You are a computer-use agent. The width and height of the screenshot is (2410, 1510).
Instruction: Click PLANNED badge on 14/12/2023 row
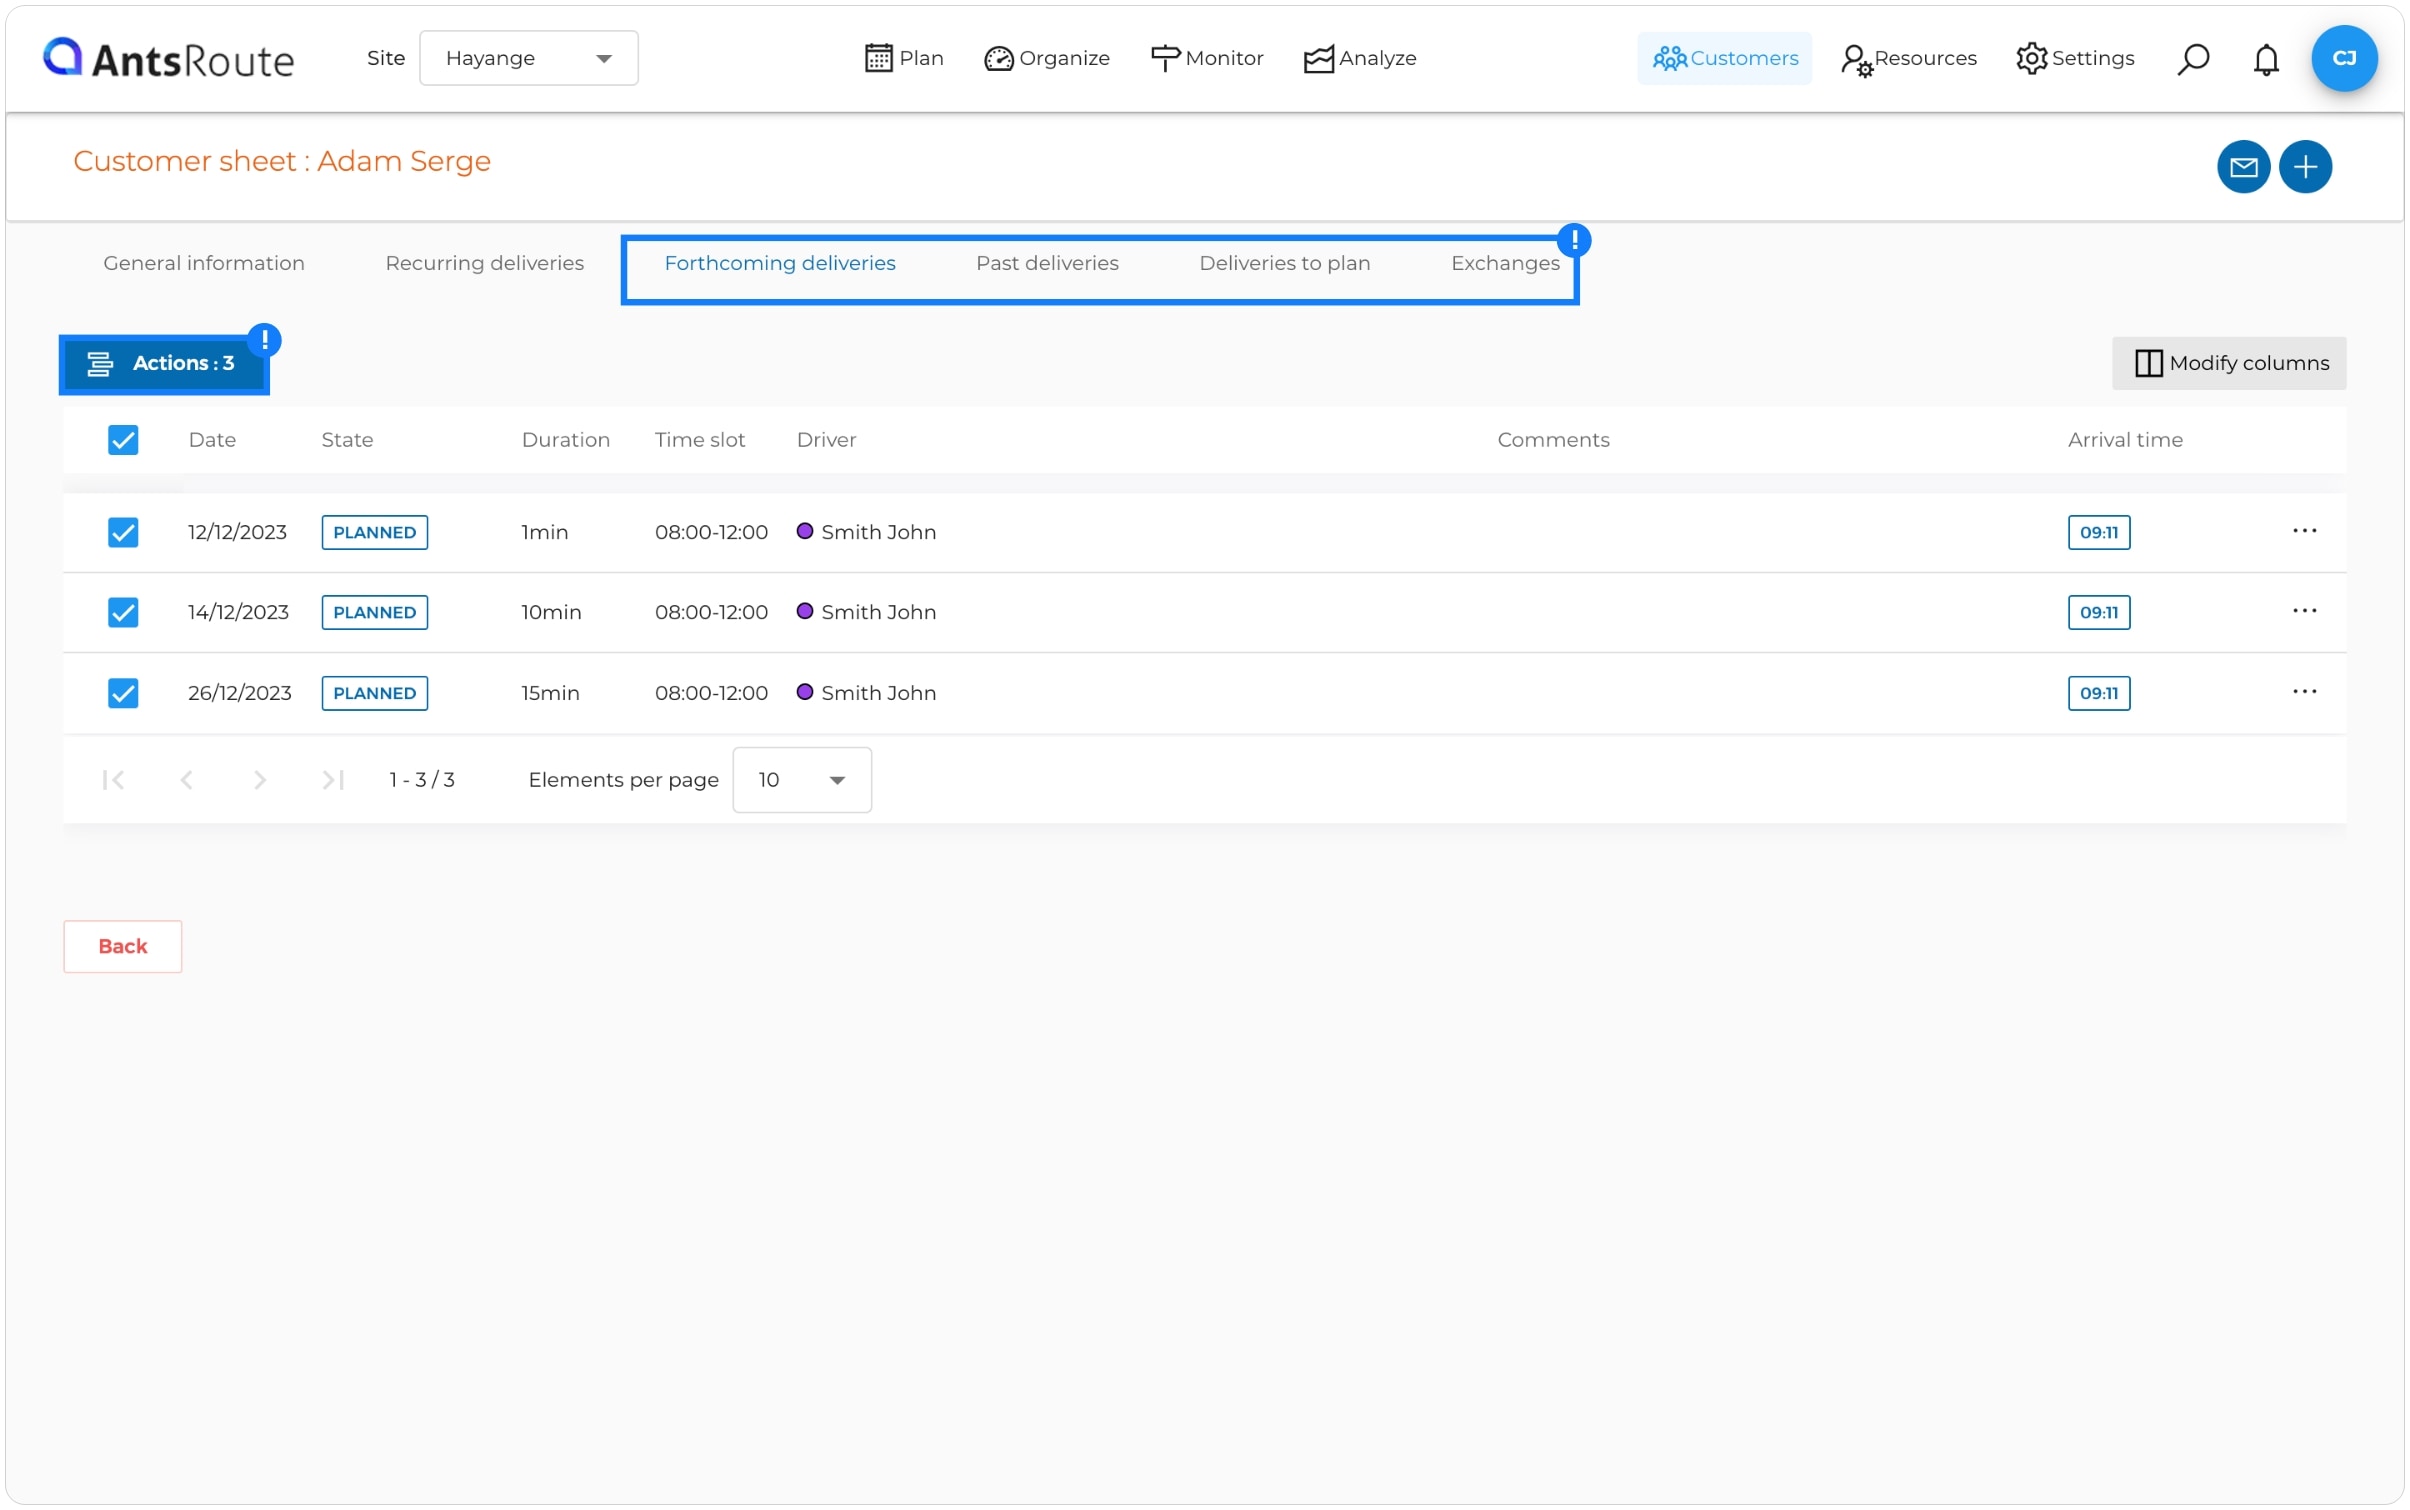[x=374, y=612]
